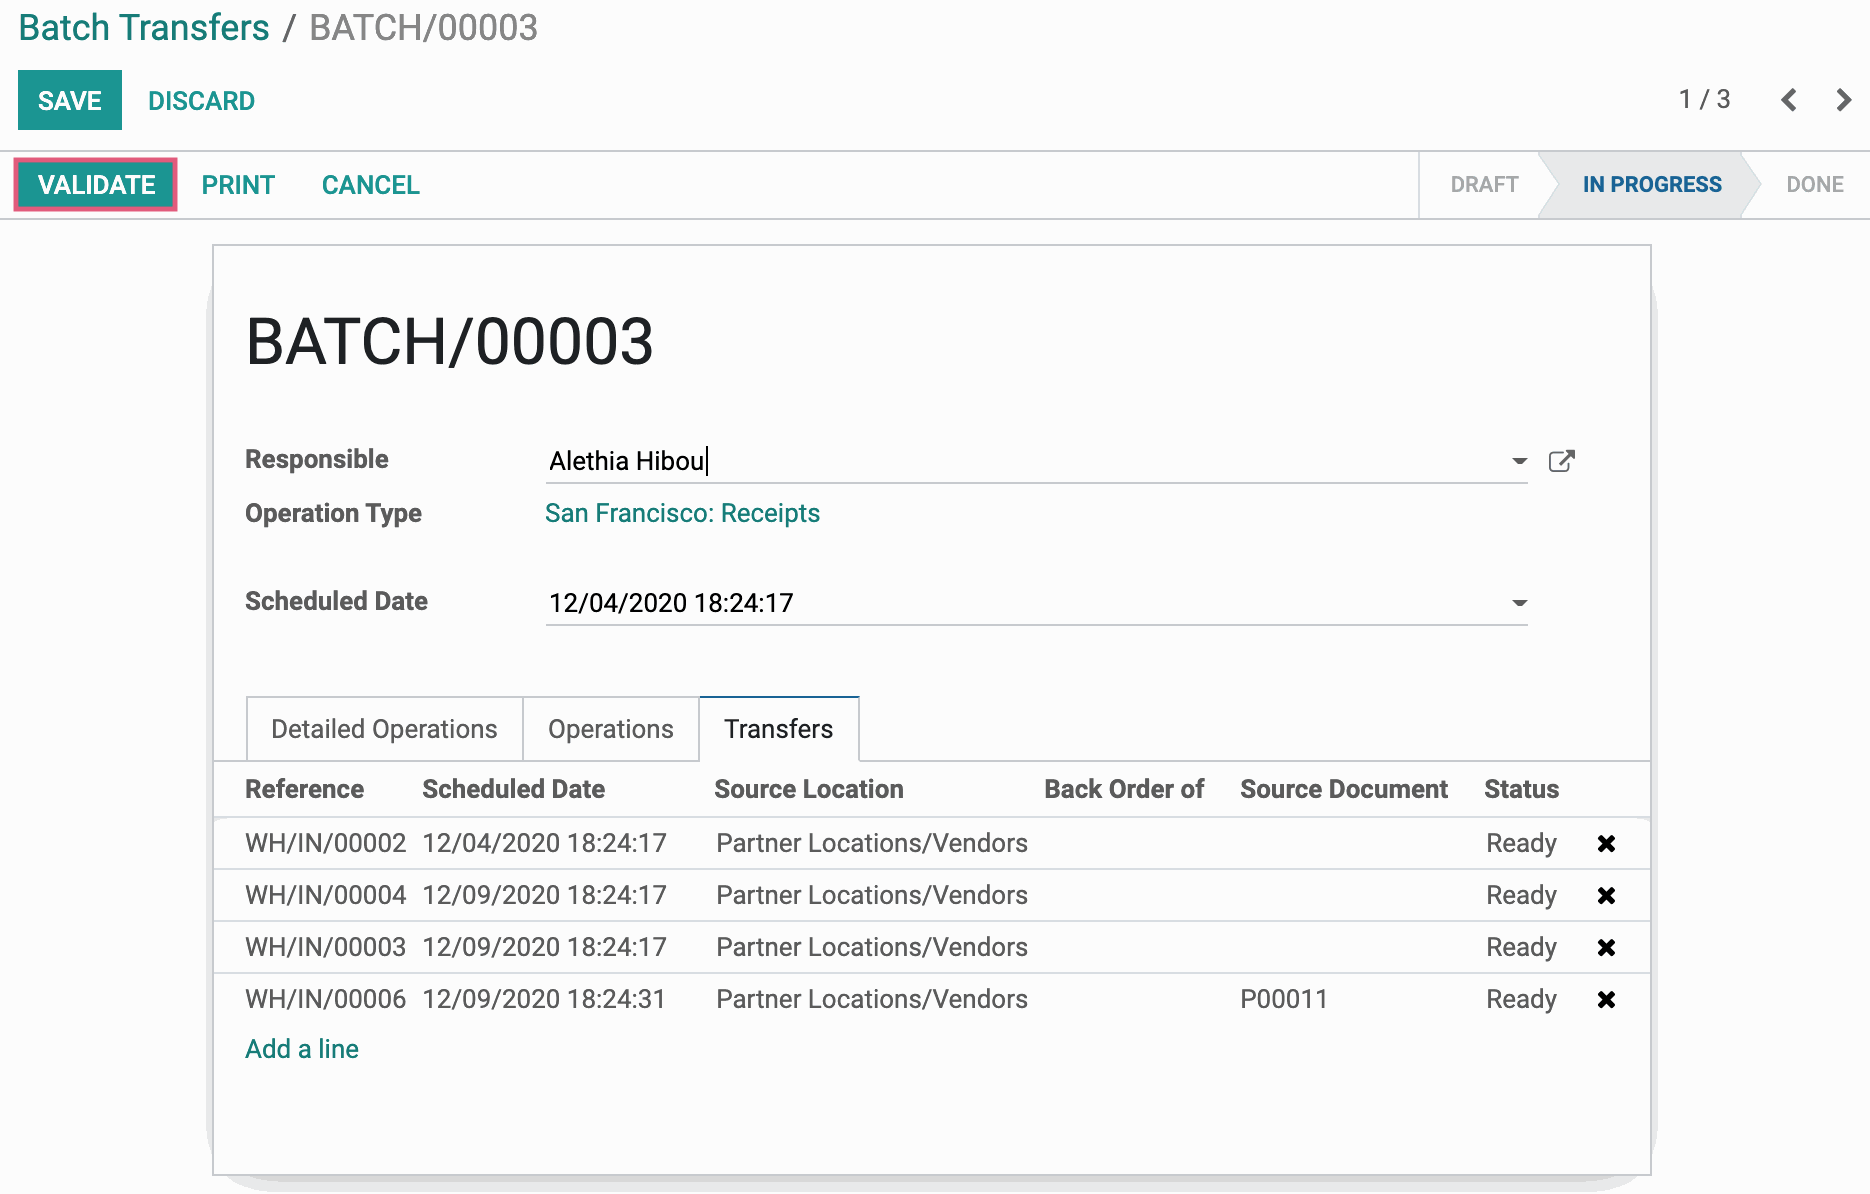Screen dimensions: 1870x1194
Task: Switch to the Operations tab
Action: [611, 729]
